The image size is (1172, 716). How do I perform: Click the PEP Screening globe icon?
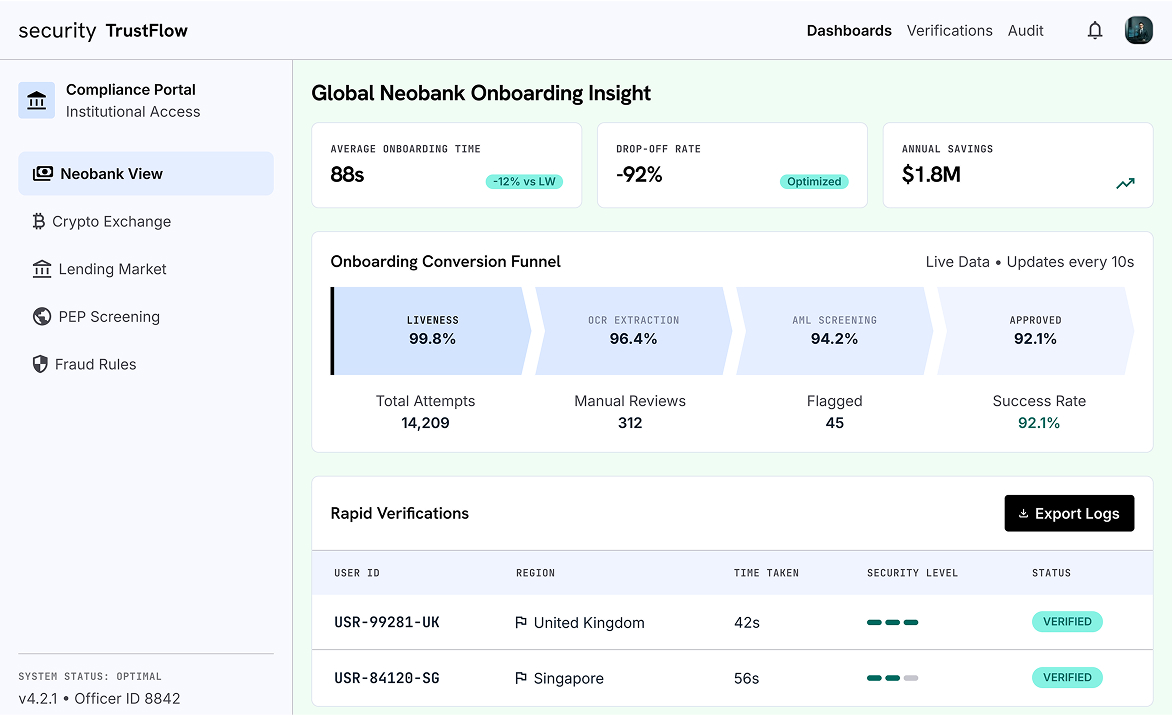click(x=42, y=316)
